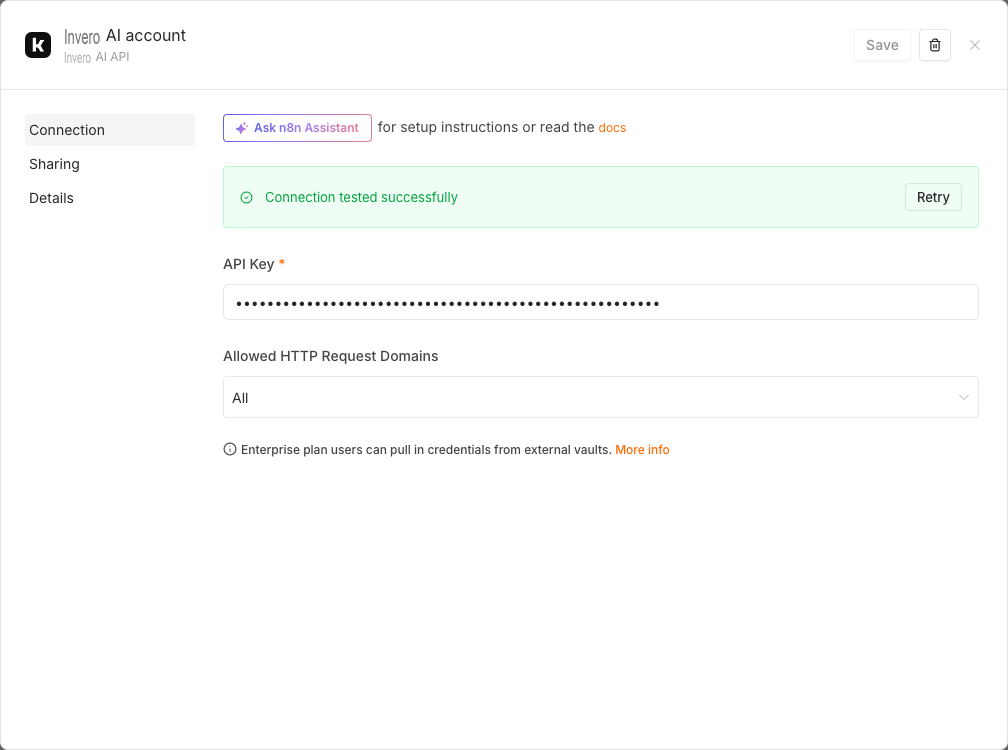Focus the API Key input field

(600, 302)
